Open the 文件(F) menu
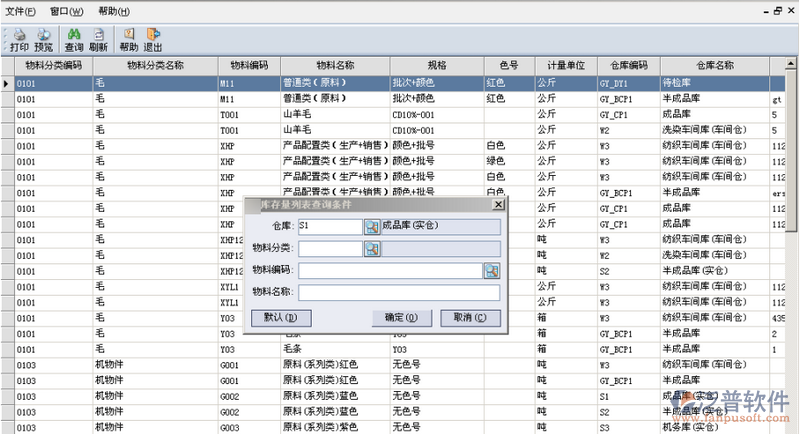 (21, 11)
